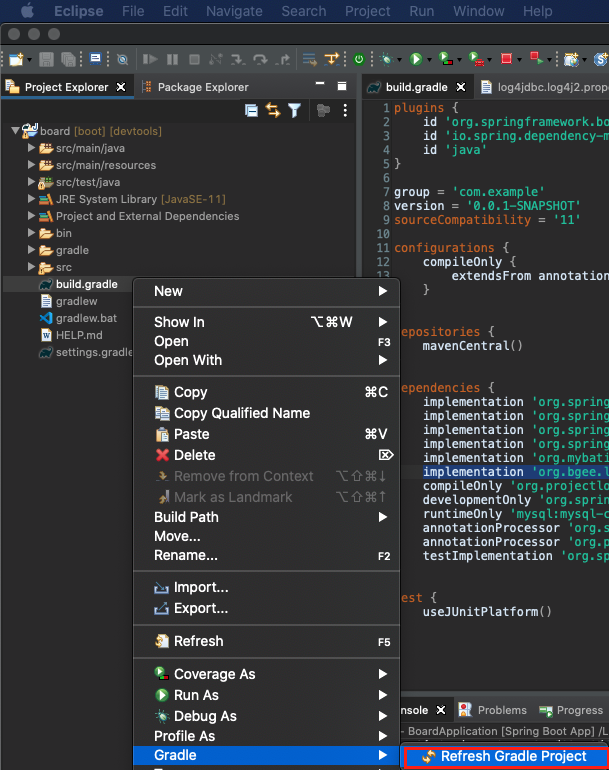The height and width of the screenshot is (770, 609).
Task: Expand the src/main/java folder
Action: pos(31,148)
